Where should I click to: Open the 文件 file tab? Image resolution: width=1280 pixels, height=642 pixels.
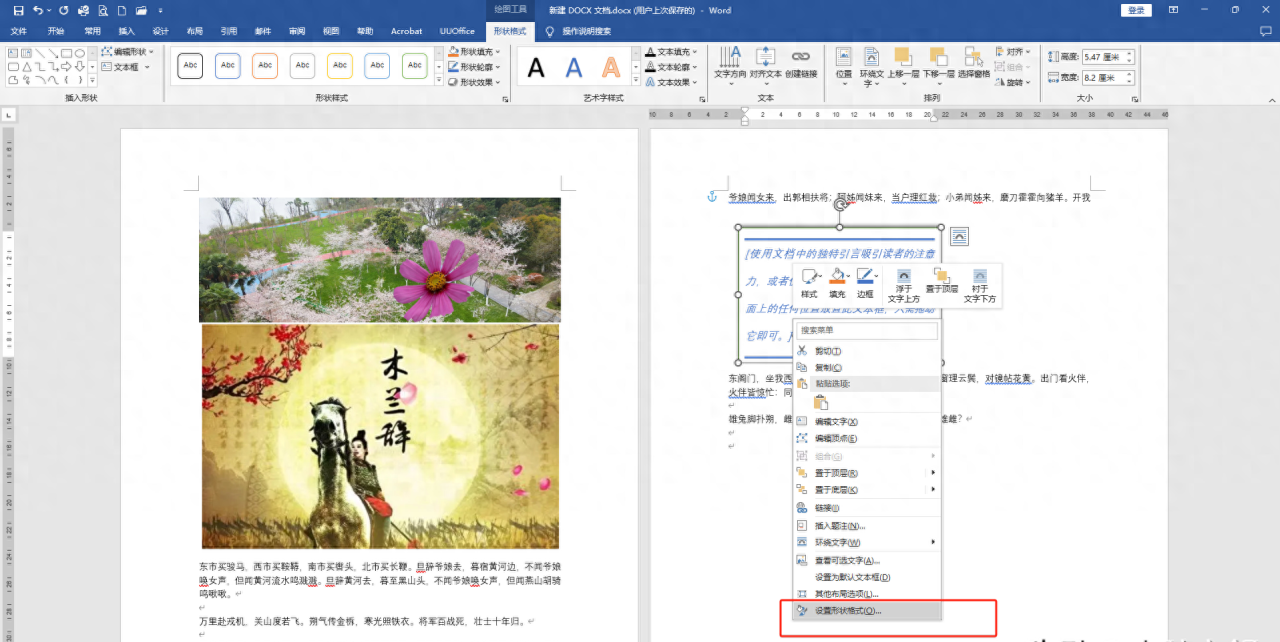coord(19,31)
